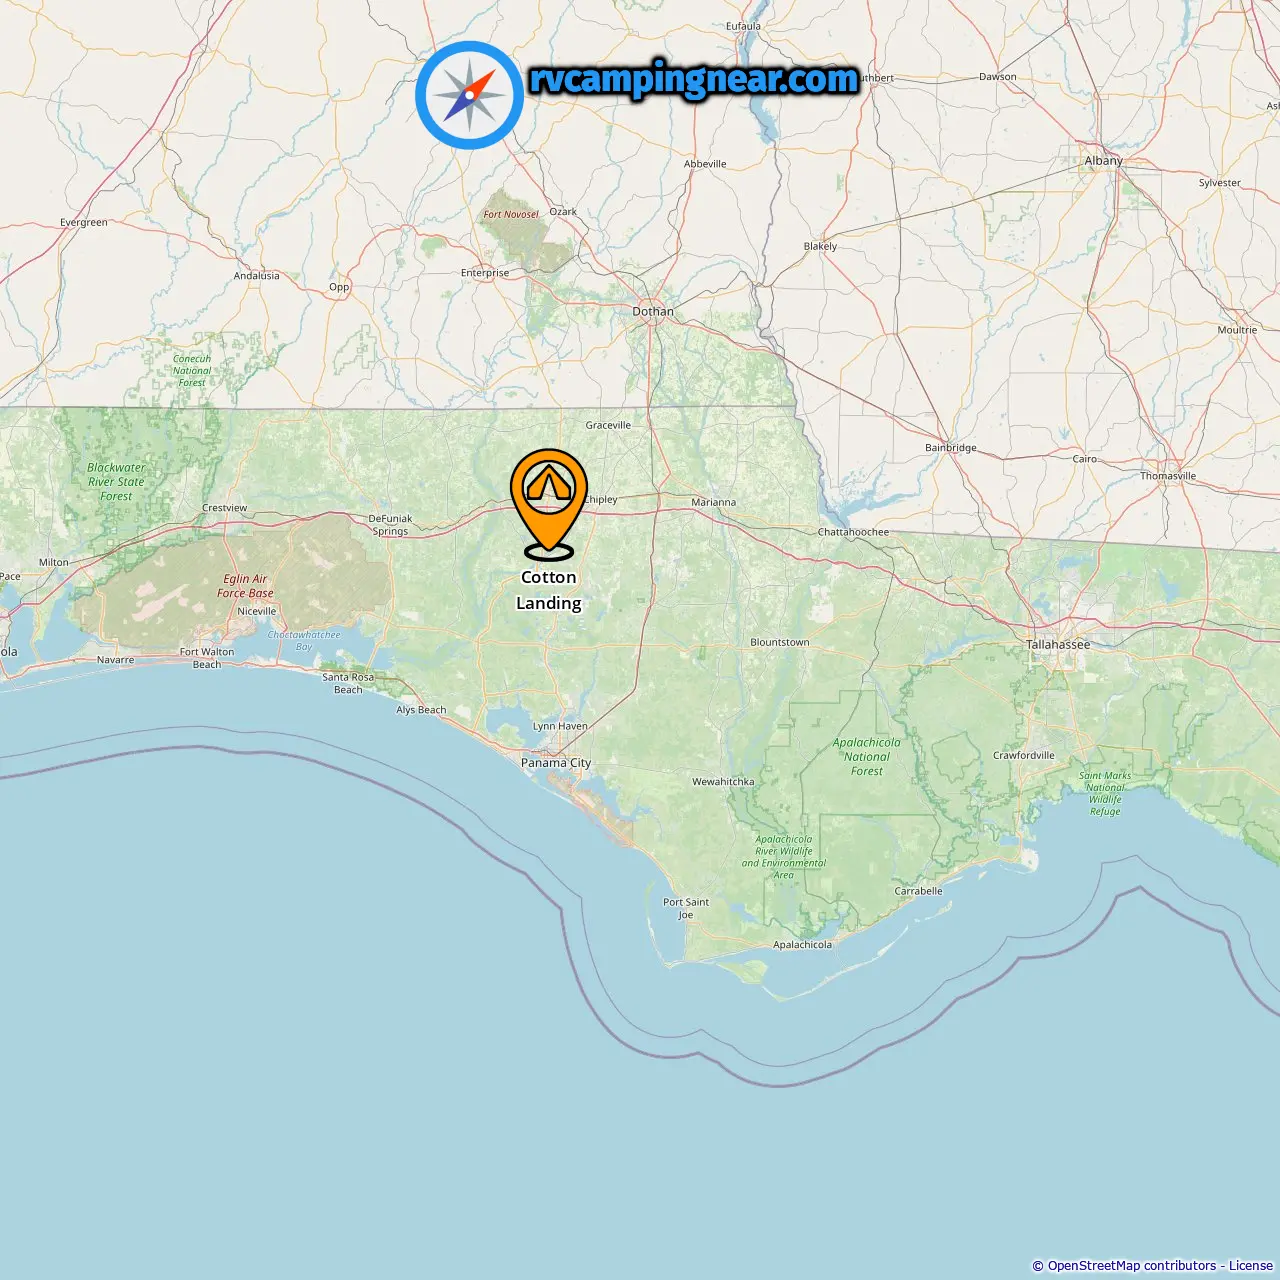
Task: Click the Albany city label
Action: [1104, 160]
